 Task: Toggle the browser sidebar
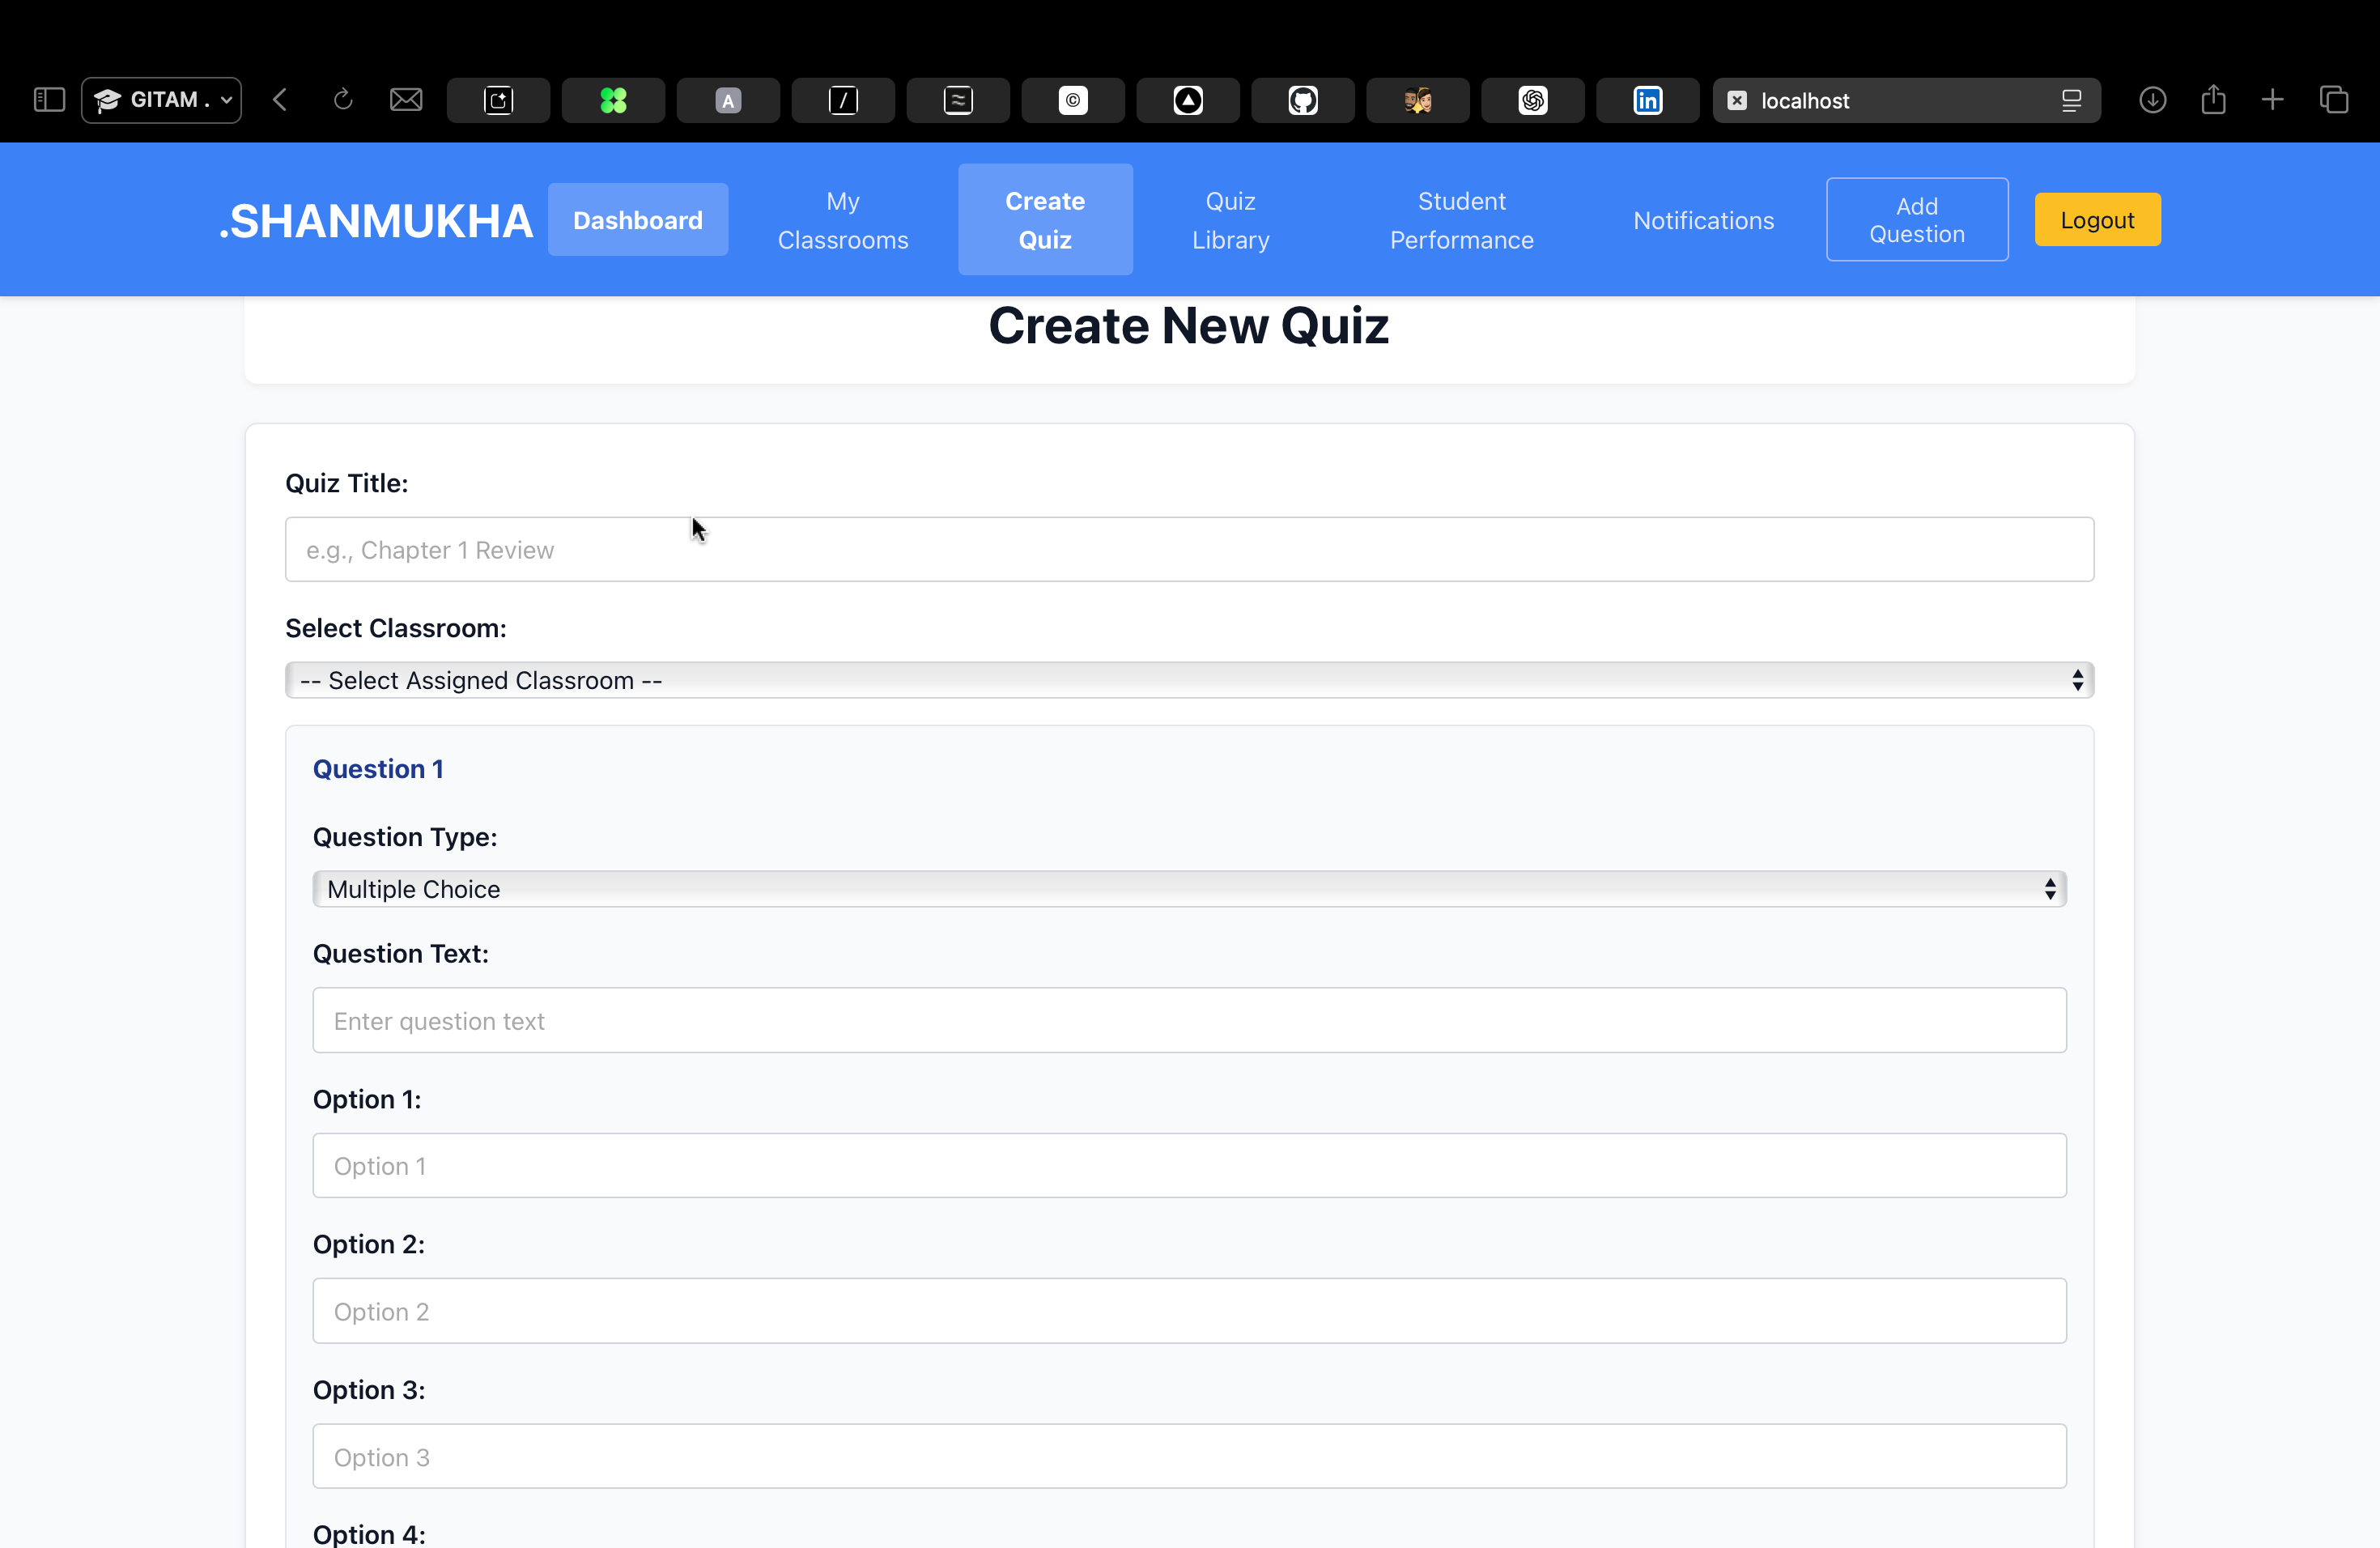pos(47,100)
